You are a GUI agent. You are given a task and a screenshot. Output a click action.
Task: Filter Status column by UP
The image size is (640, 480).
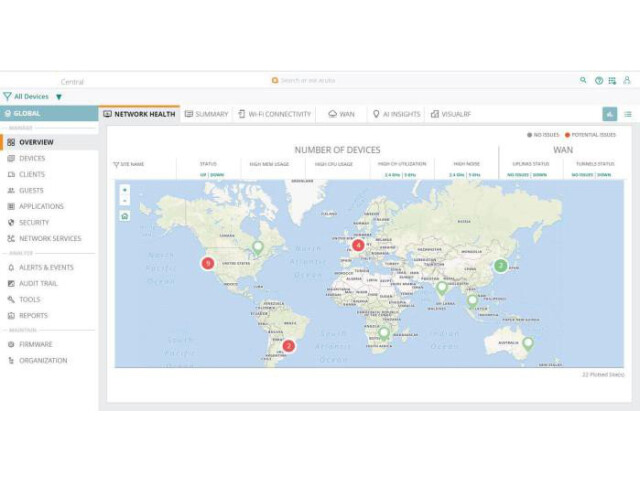[203, 175]
